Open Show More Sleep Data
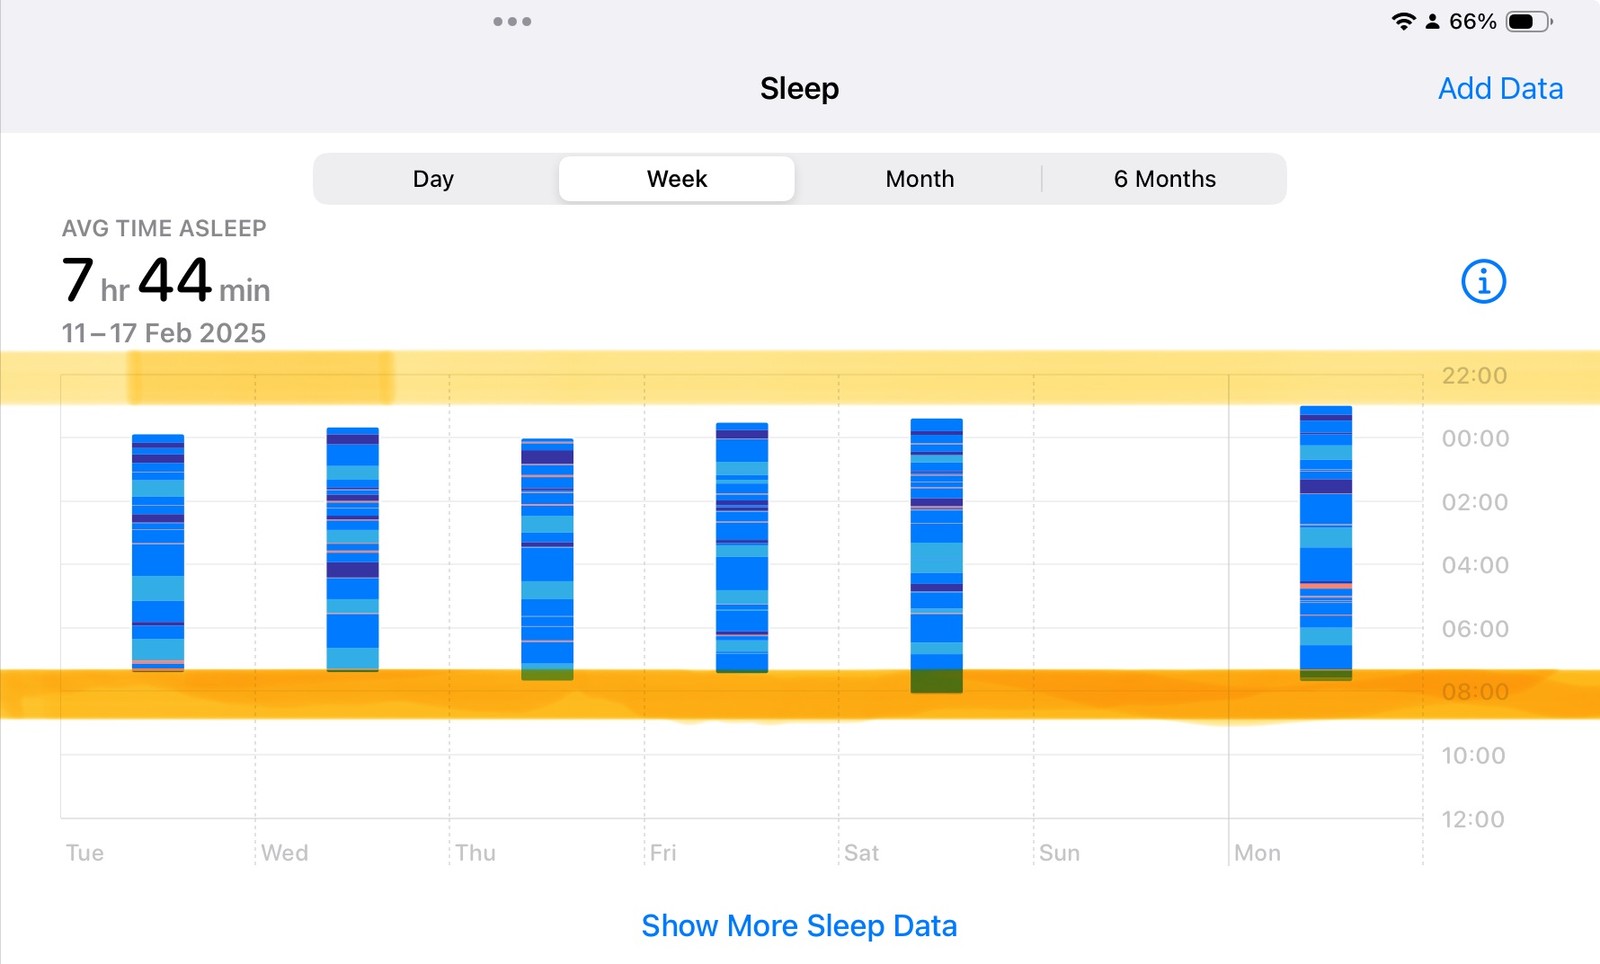 (799, 926)
